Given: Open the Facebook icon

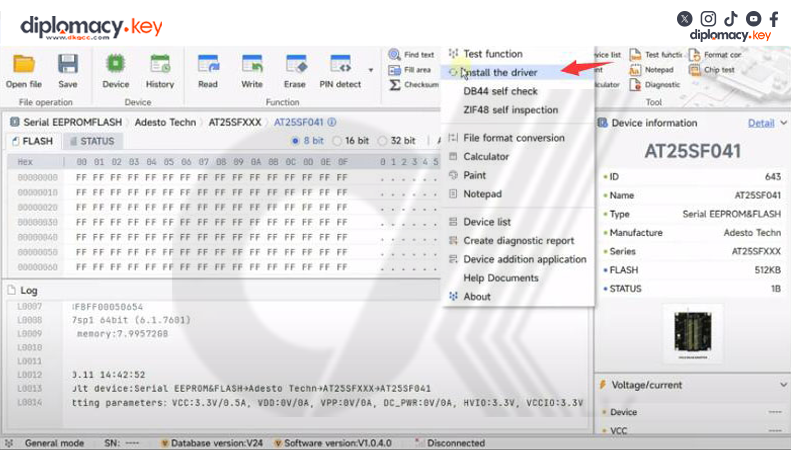Looking at the screenshot, I should [774, 19].
